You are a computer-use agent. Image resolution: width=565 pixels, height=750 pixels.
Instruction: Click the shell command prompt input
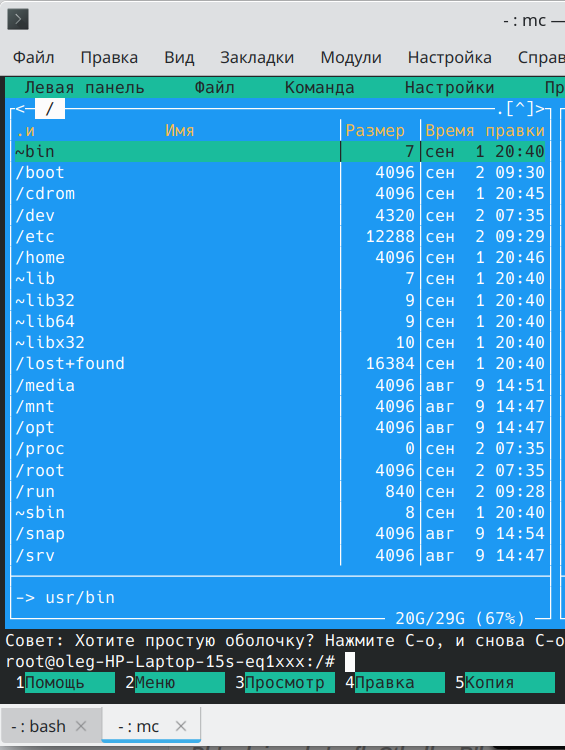click(x=350, y=662)
